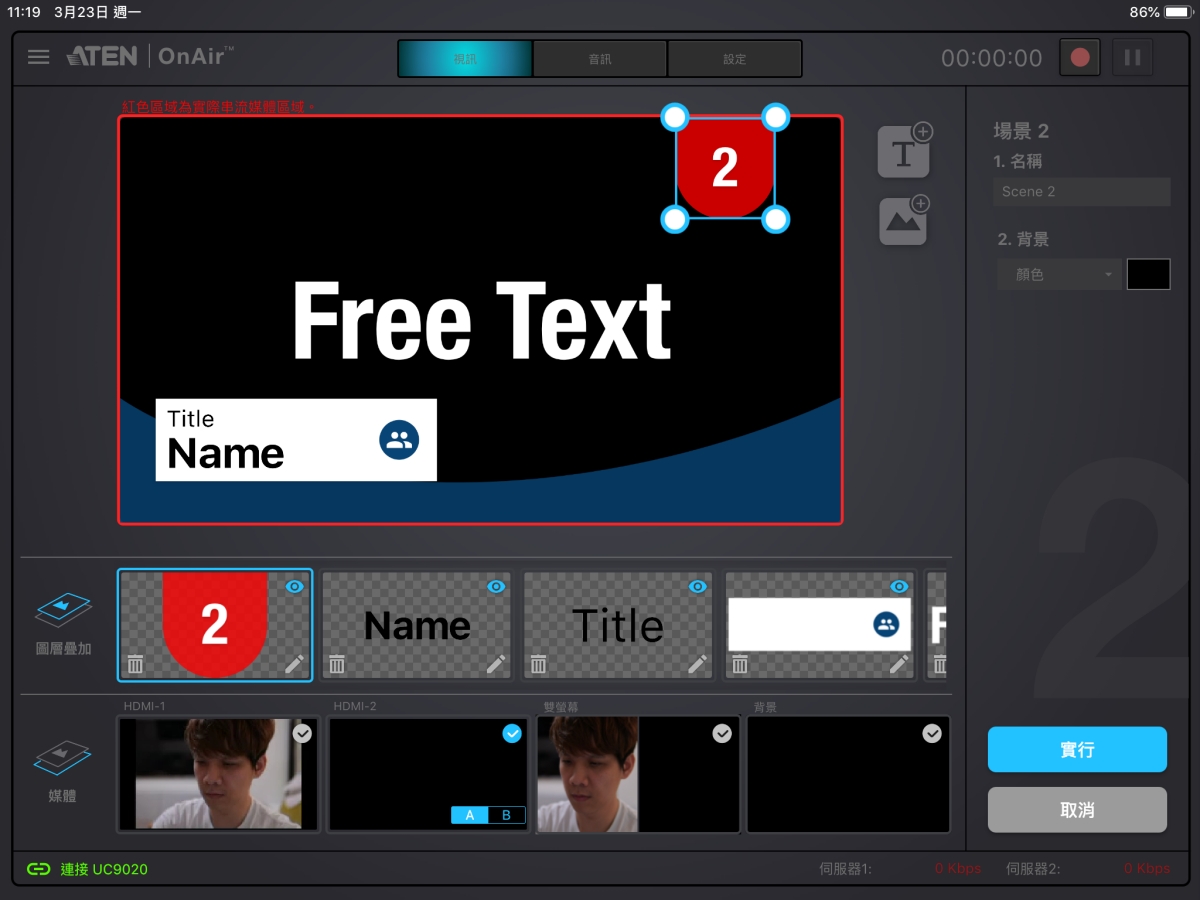Select the Title layer thumbnail
Screen dimensions: 1200x900
618,625
